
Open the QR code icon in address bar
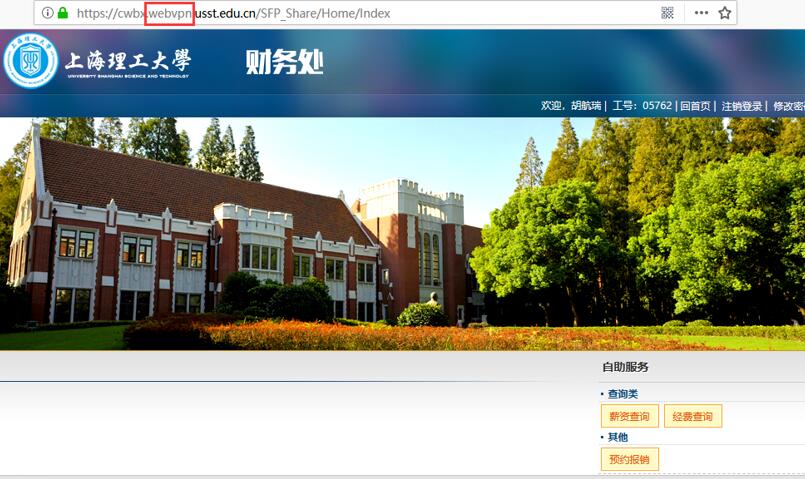pyautogui.click(x=667, y=13)
